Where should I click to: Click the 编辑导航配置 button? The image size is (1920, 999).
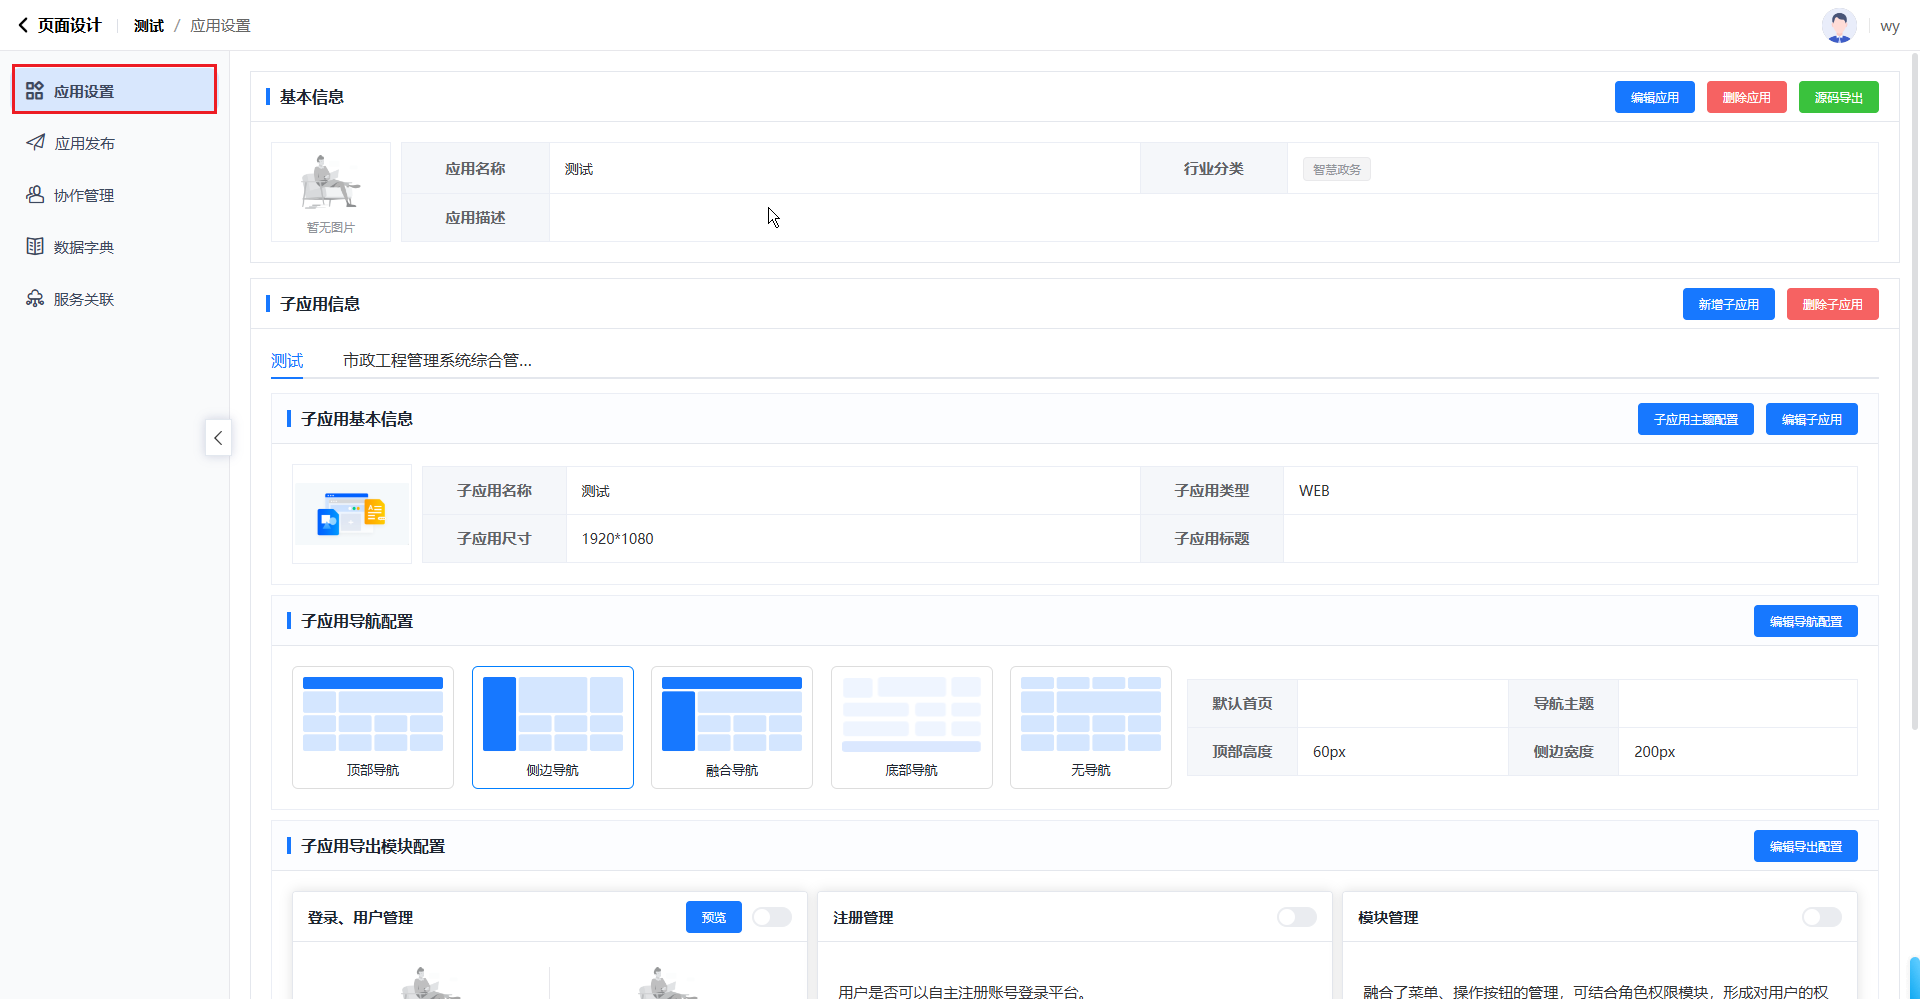click(x=1805, y=621)
